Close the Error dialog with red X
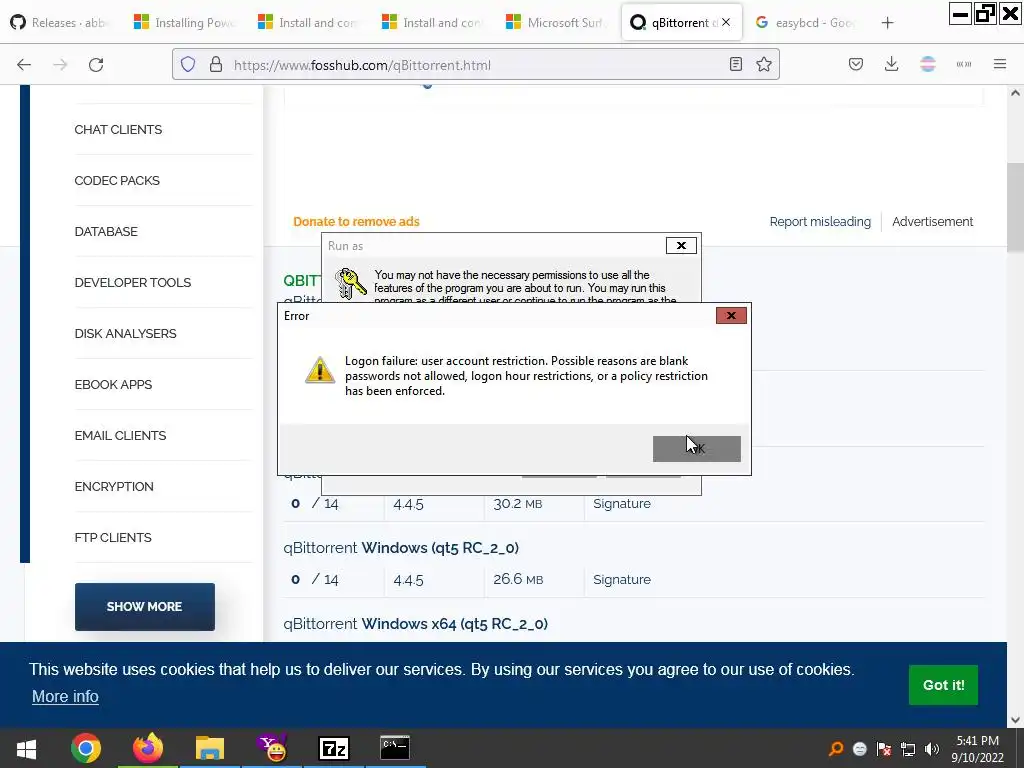Screen dimensions: 1024x768 [x=731, y=315]
